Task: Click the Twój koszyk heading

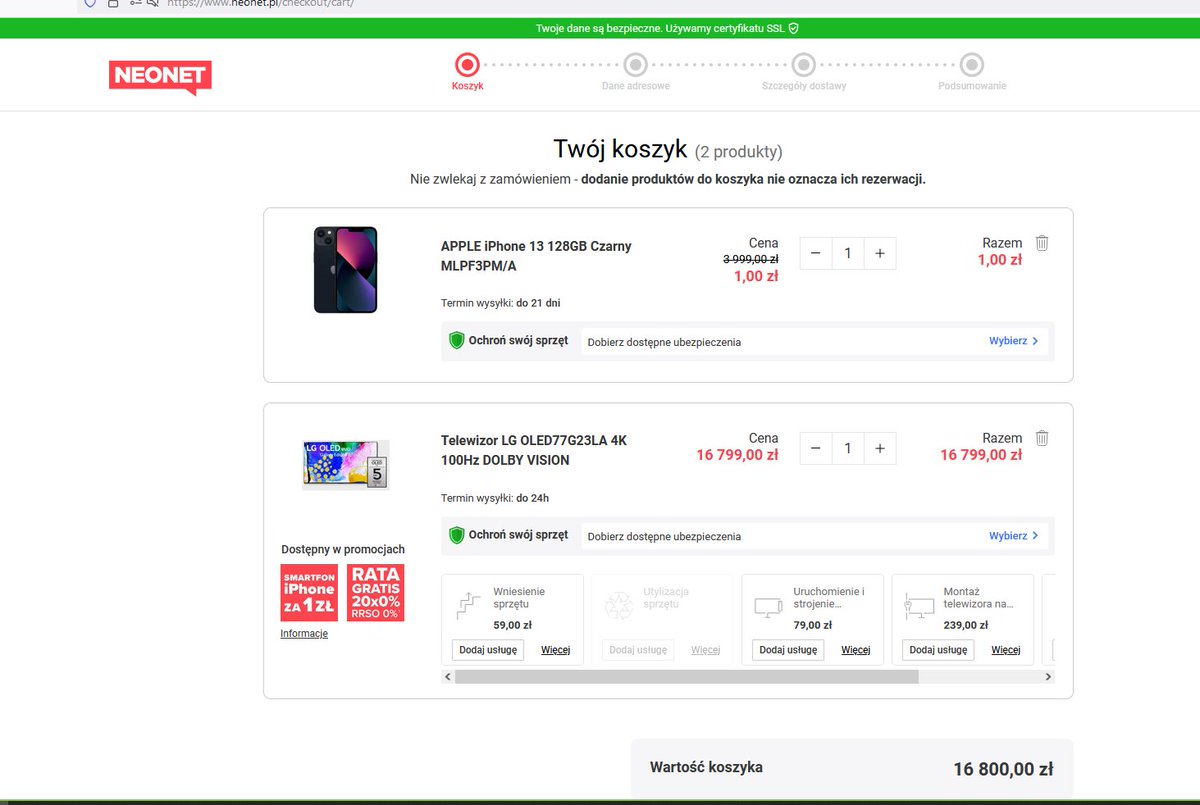Action: pos(620,150)
